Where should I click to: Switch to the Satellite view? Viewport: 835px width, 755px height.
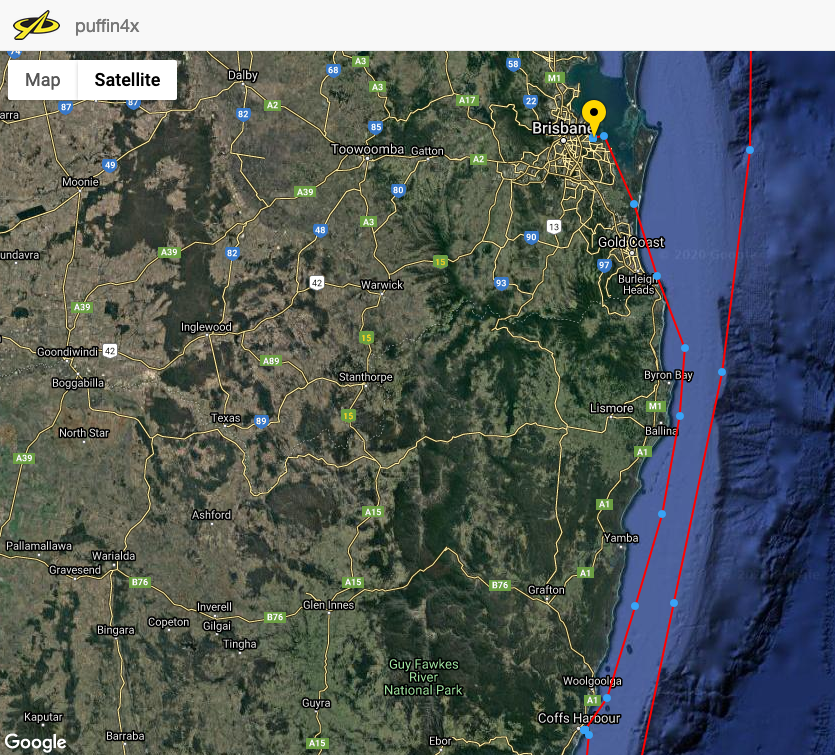pyautogui.click(x=127, y=80)
